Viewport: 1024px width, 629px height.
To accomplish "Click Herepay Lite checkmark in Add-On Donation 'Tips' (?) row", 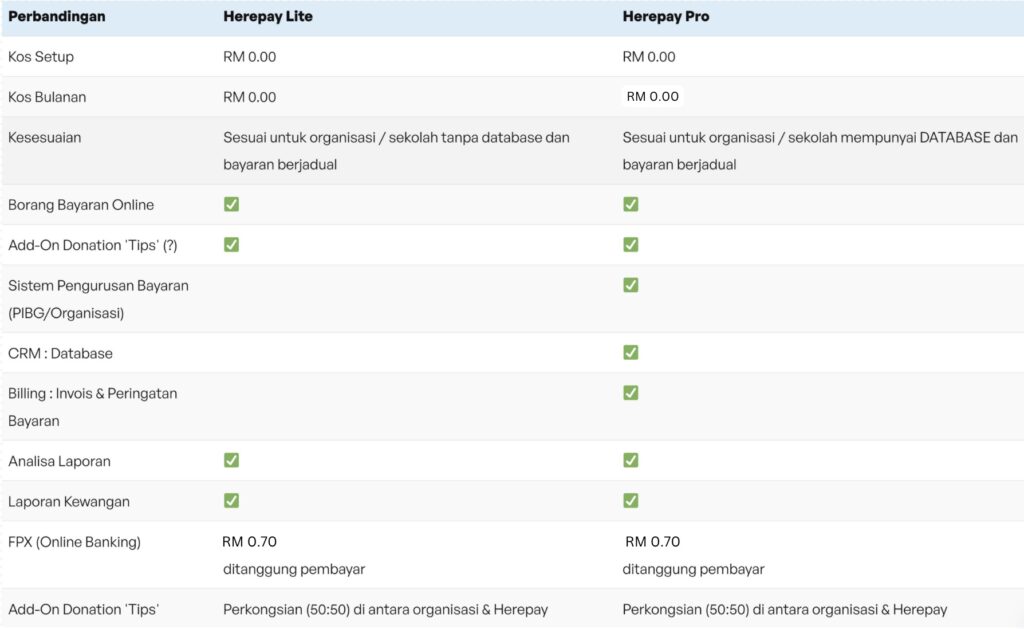I will [231, 245].
